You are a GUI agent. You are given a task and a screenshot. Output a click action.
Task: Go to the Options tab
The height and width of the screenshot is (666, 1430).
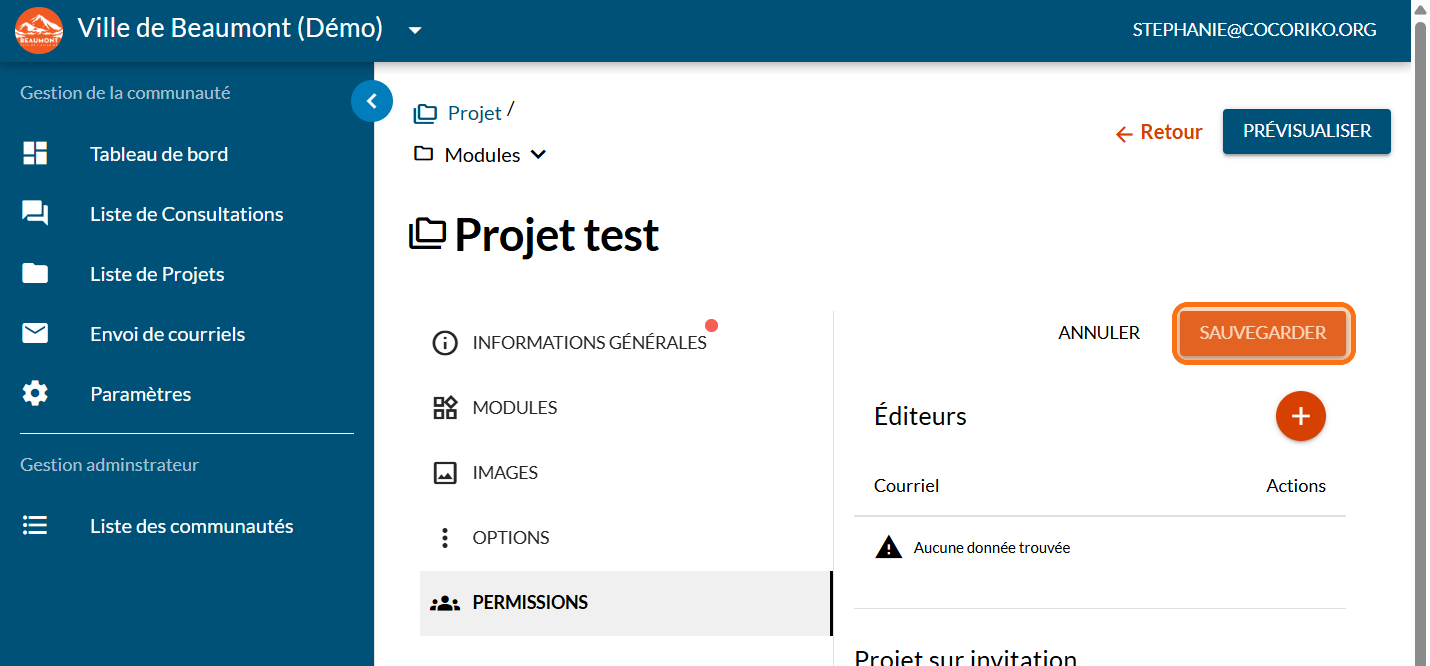[510, 538]
